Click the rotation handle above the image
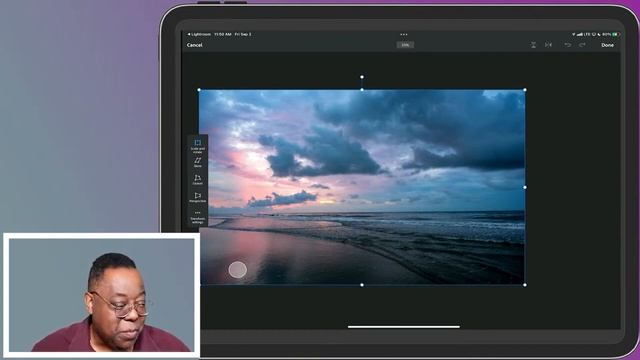The width and height of the screenshot is (640, 360). point(362,77)
